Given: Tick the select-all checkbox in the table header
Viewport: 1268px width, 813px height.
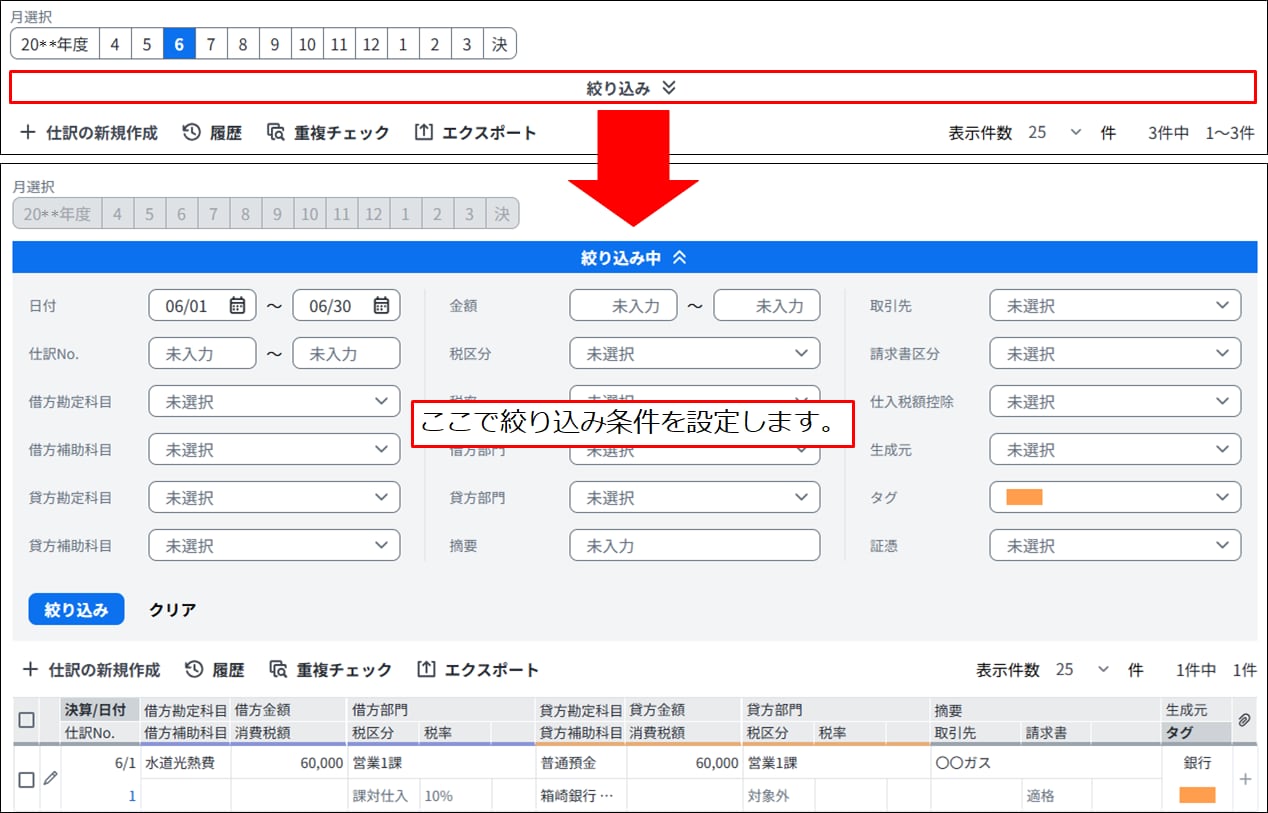Looking at the screenshot, I should (27, 720).
